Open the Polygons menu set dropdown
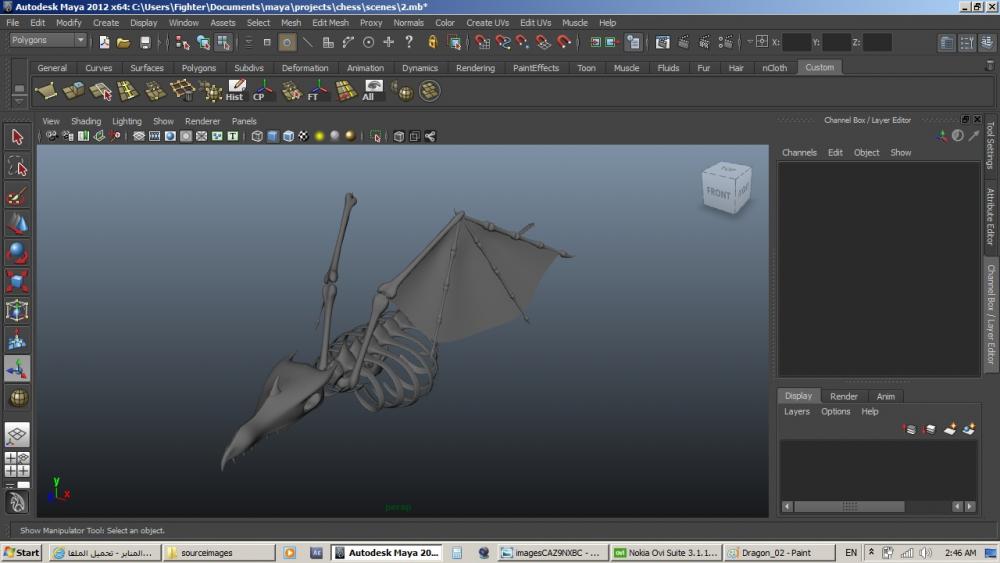This screenshot has height=563, width=1000. click(48, 41)
